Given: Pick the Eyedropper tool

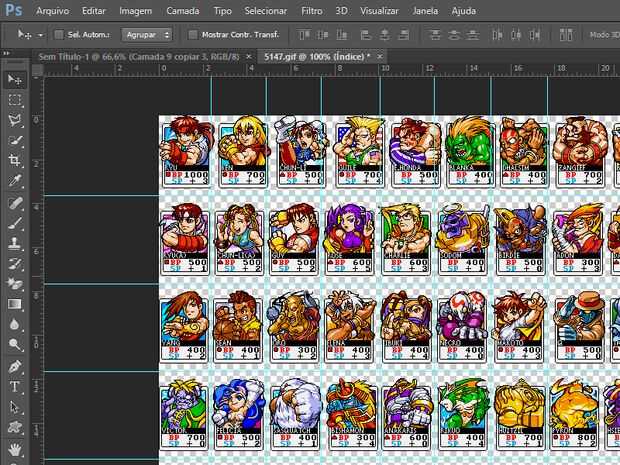Looking at the screenshot, I should pos(15,182).
